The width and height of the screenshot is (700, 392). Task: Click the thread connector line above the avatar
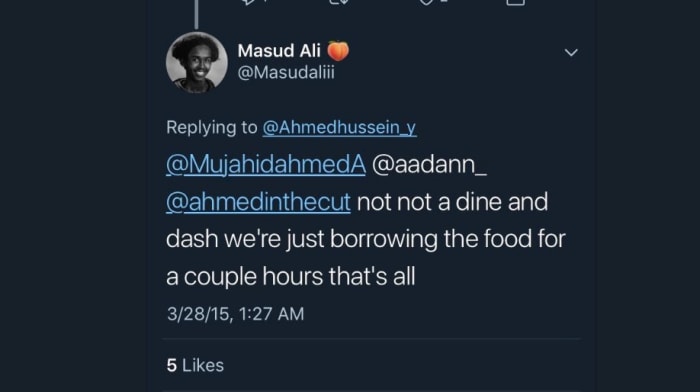[196, 14]
